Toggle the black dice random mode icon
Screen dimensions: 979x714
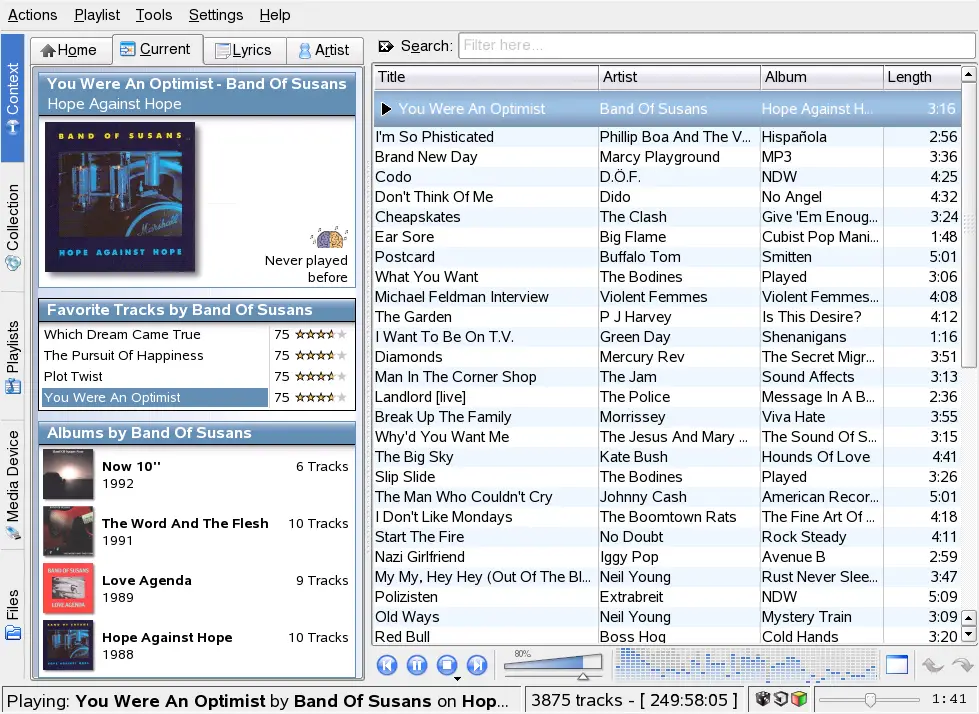763,699
